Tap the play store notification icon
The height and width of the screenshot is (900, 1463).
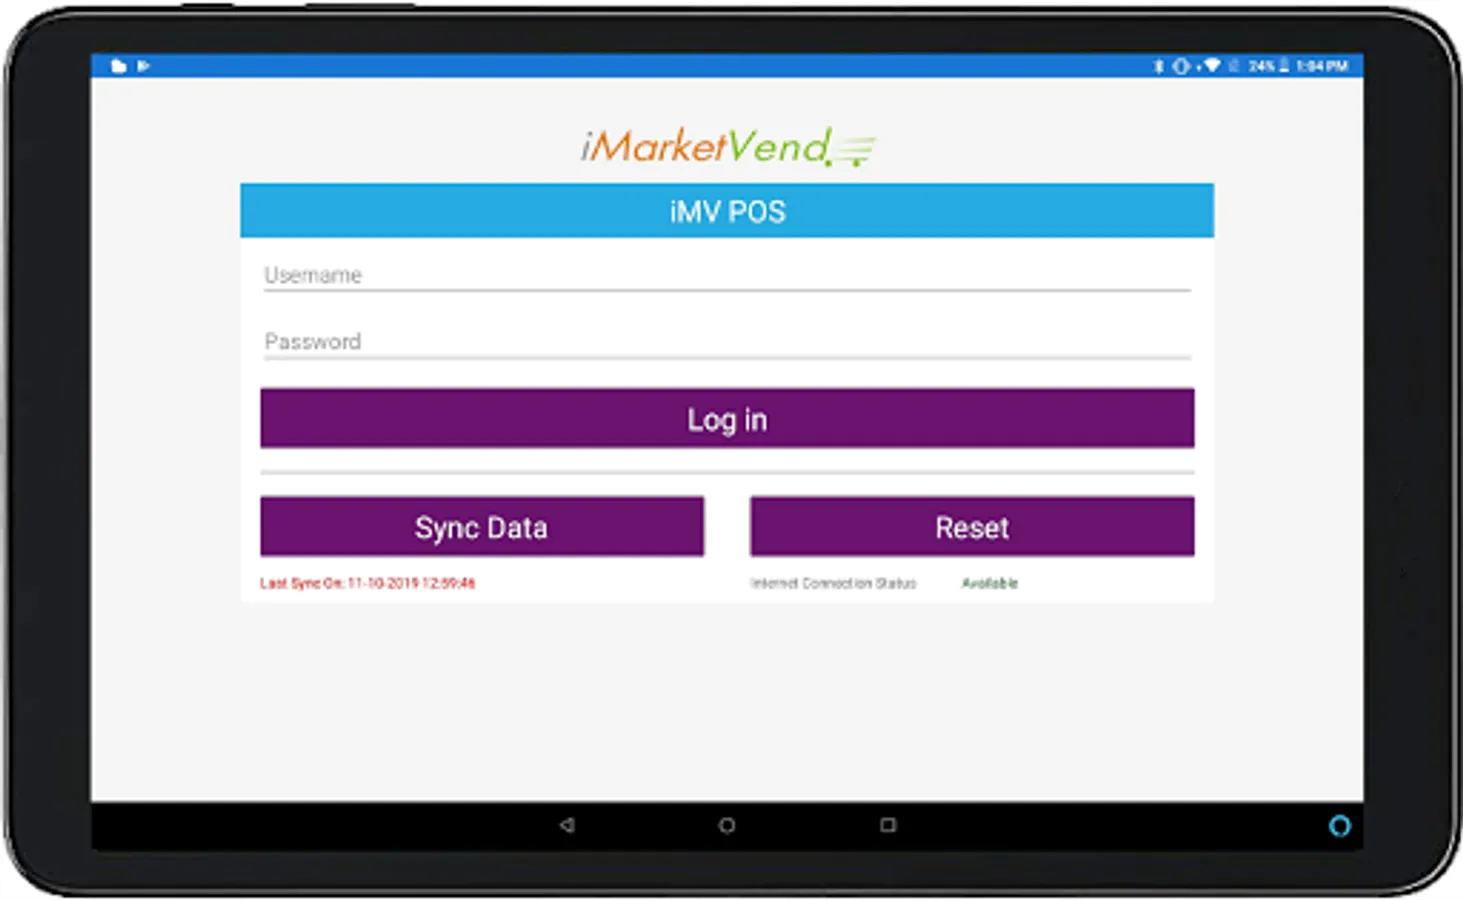(144, 66)
